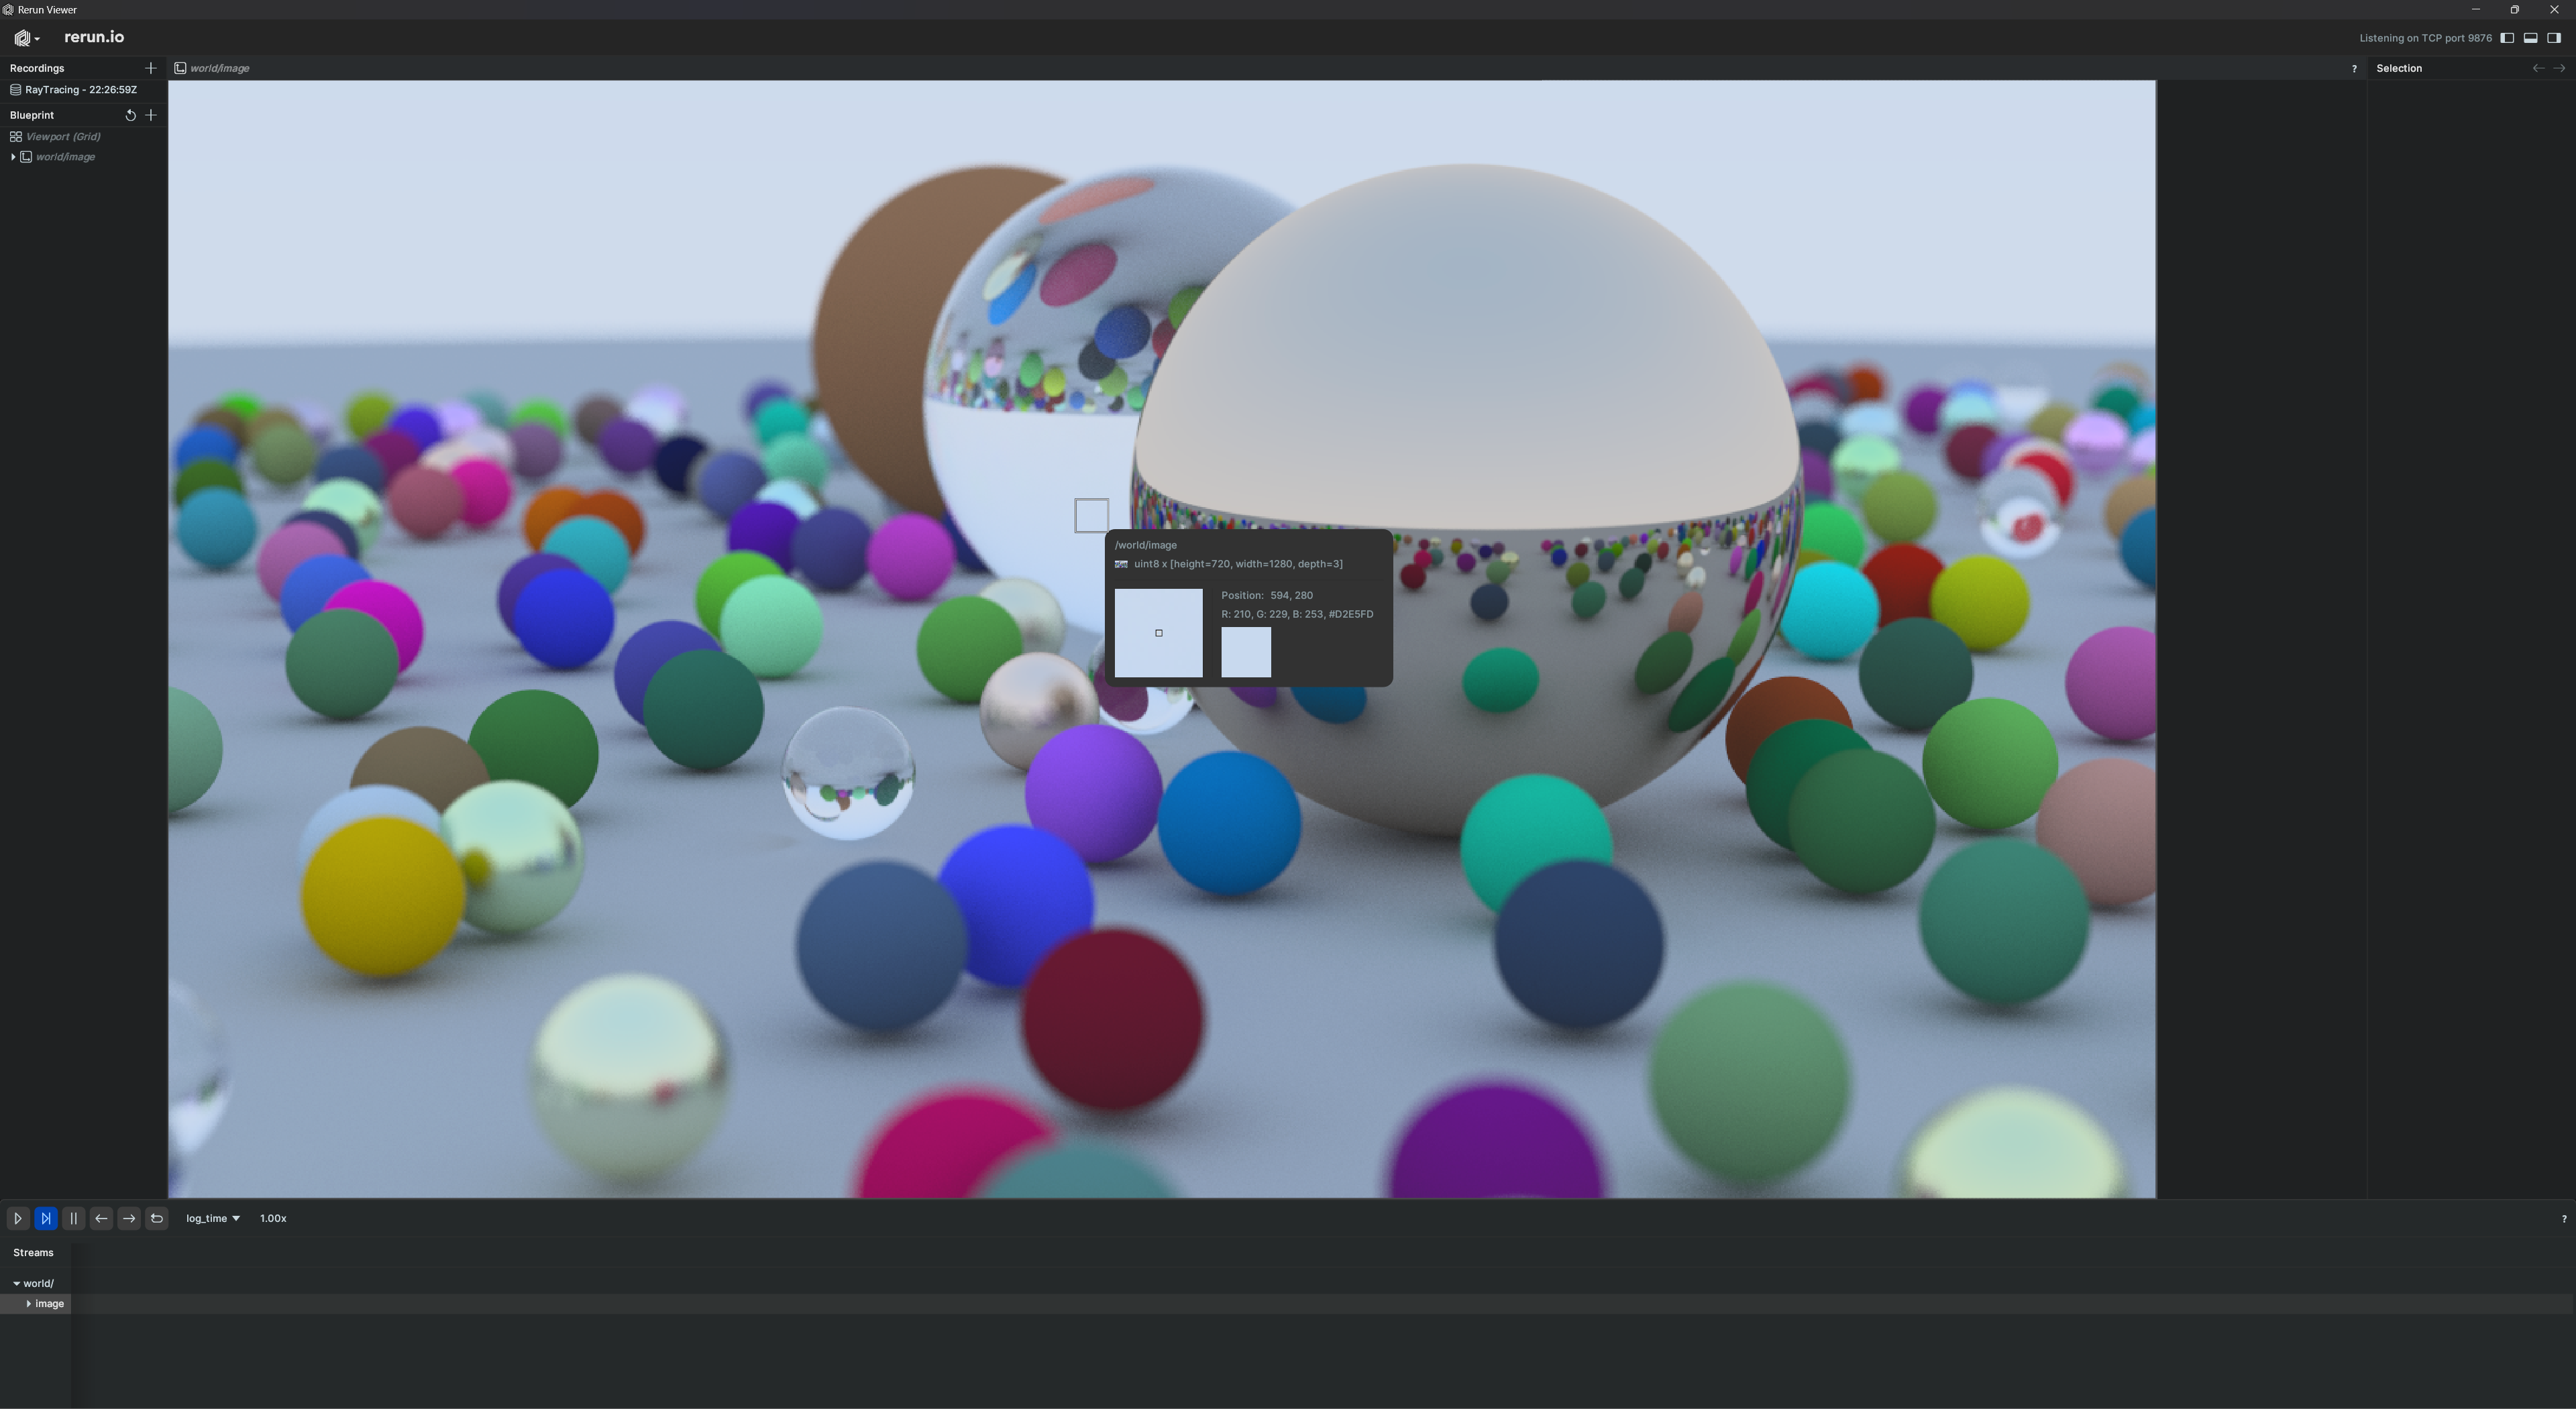The width and height of the screenshot is (2576, 1409).
Task: Reset the blueprint with the reset icon
Action: 130,115
